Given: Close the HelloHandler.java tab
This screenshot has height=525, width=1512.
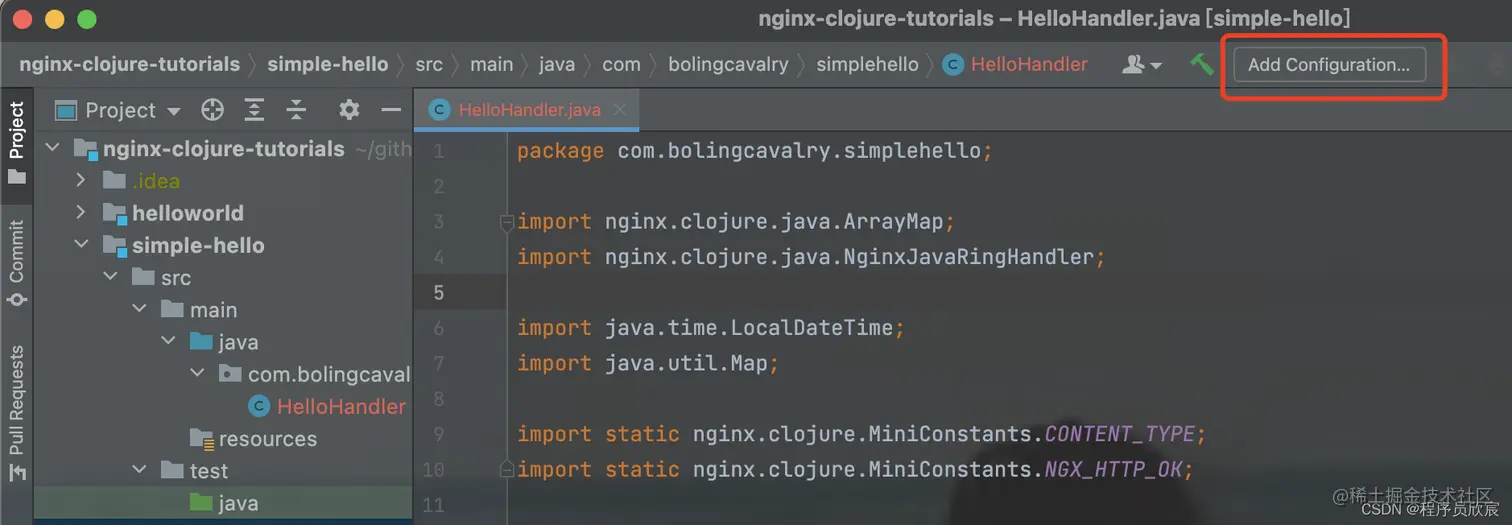Looking at the screenshot, I should 621,110.
